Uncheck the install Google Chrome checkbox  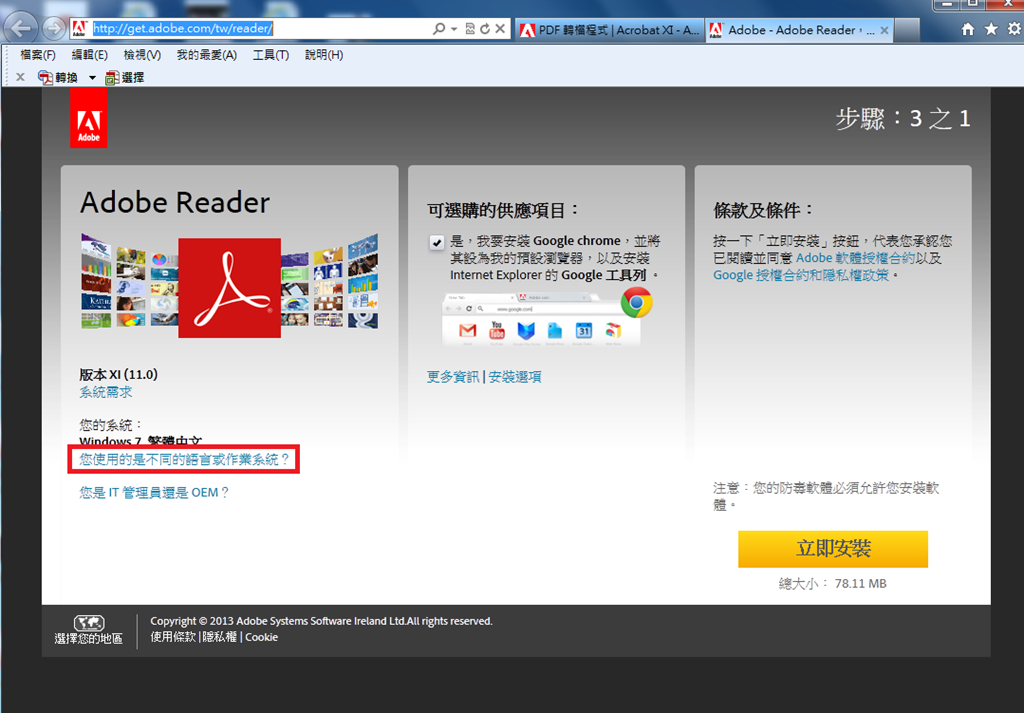436,242
